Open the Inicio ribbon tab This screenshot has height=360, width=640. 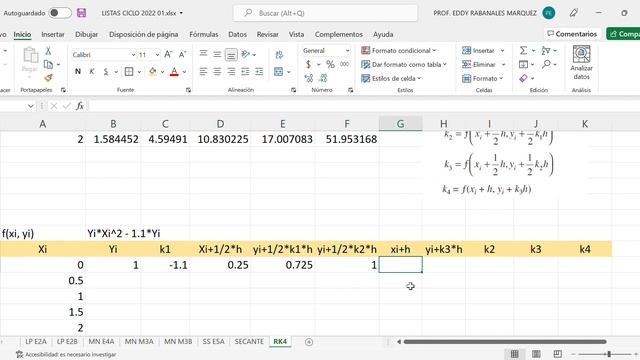pos(22,35)
